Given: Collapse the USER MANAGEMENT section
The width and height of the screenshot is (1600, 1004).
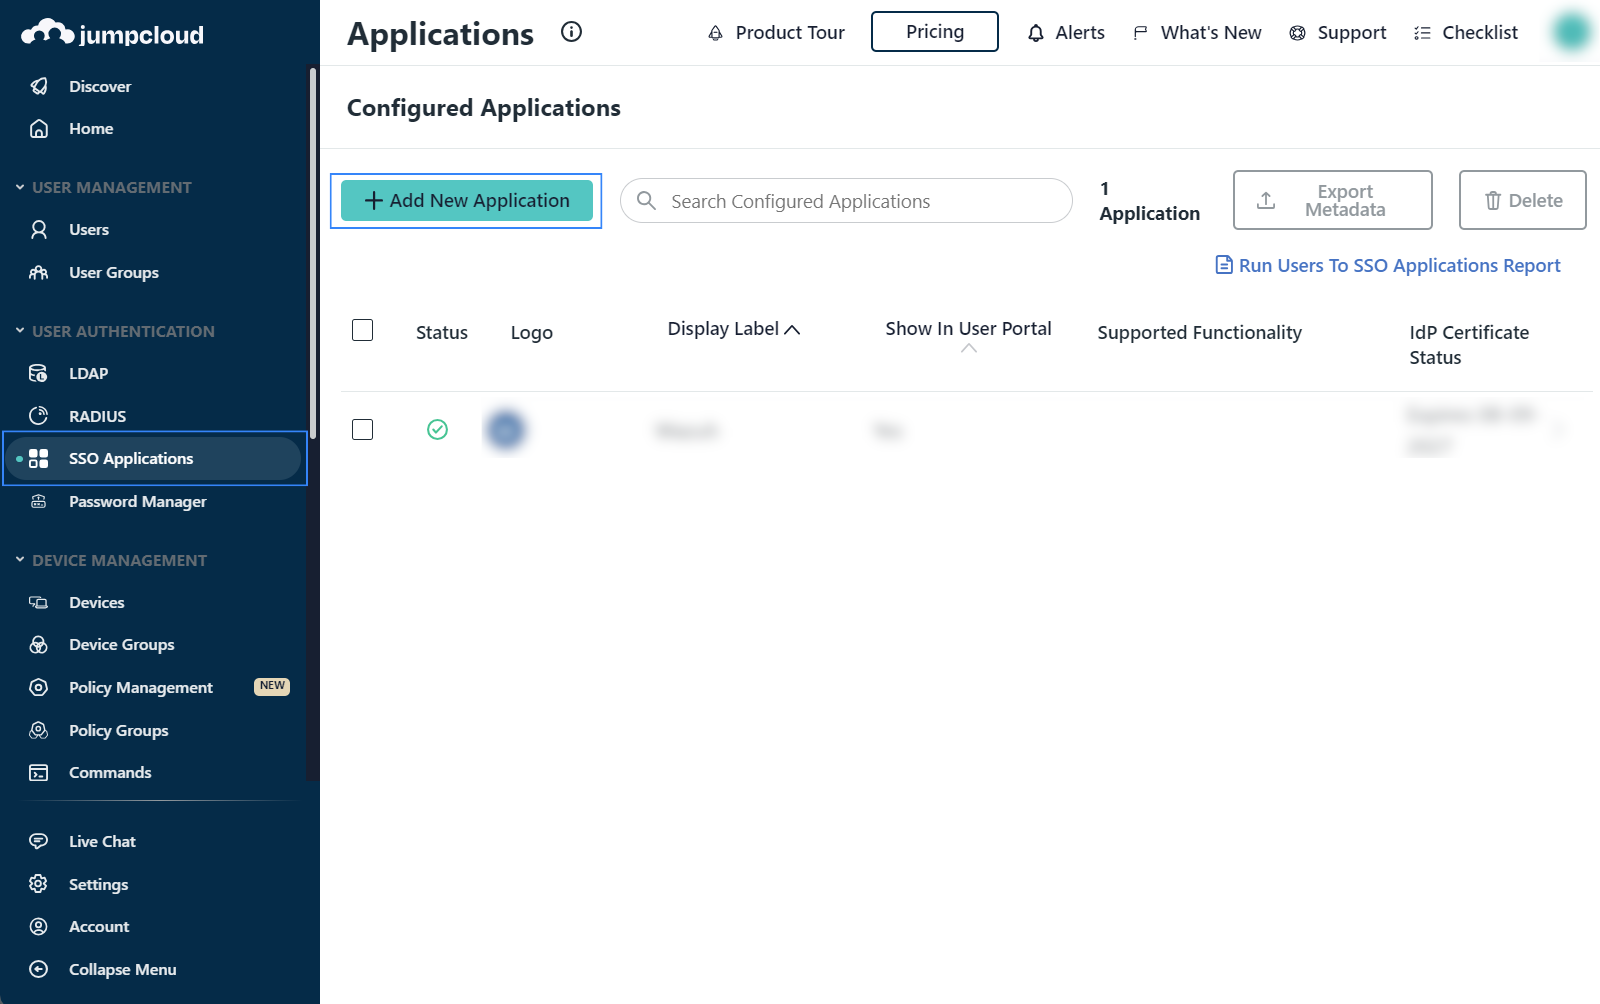Looking at the screenshot, I should 20,187.
